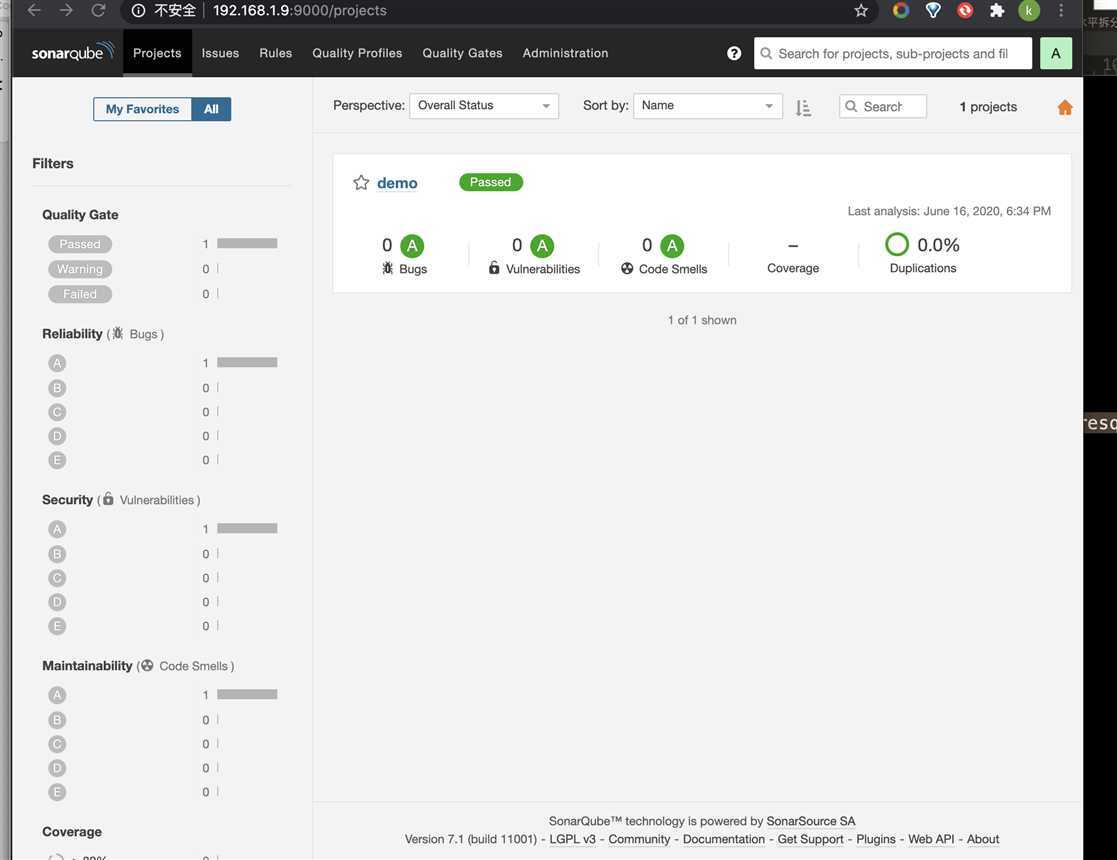
Task: Toggle My Favorites project view
Action: coord(142,109)
